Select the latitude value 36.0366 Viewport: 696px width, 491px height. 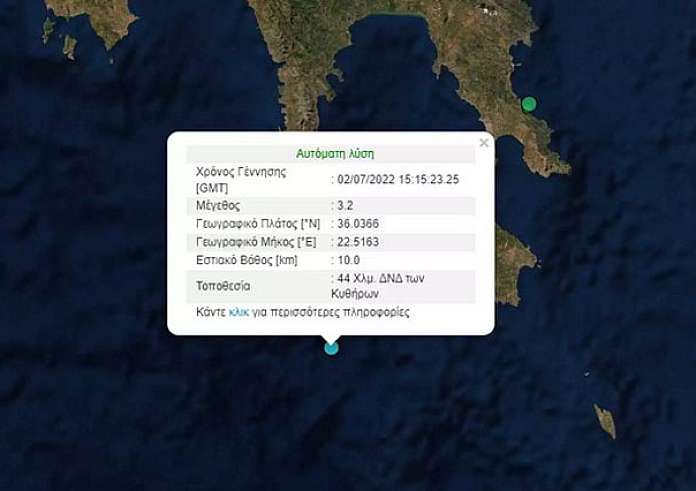coord(358,223)
